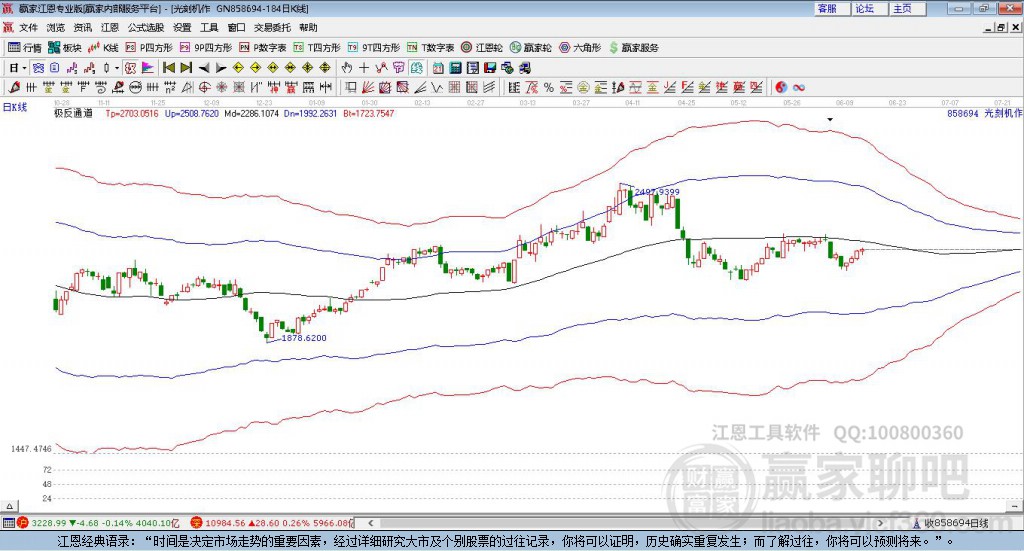Toggle the colored flag chart icon
The image size is (1024, 551).
(x=148, y=68)
